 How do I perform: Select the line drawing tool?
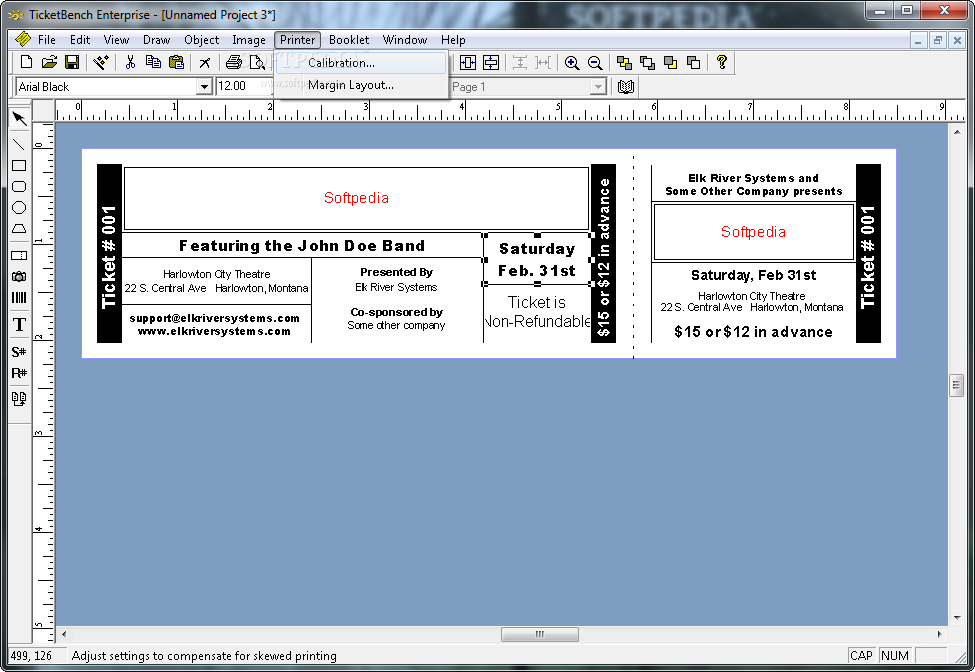coord(19,144)
